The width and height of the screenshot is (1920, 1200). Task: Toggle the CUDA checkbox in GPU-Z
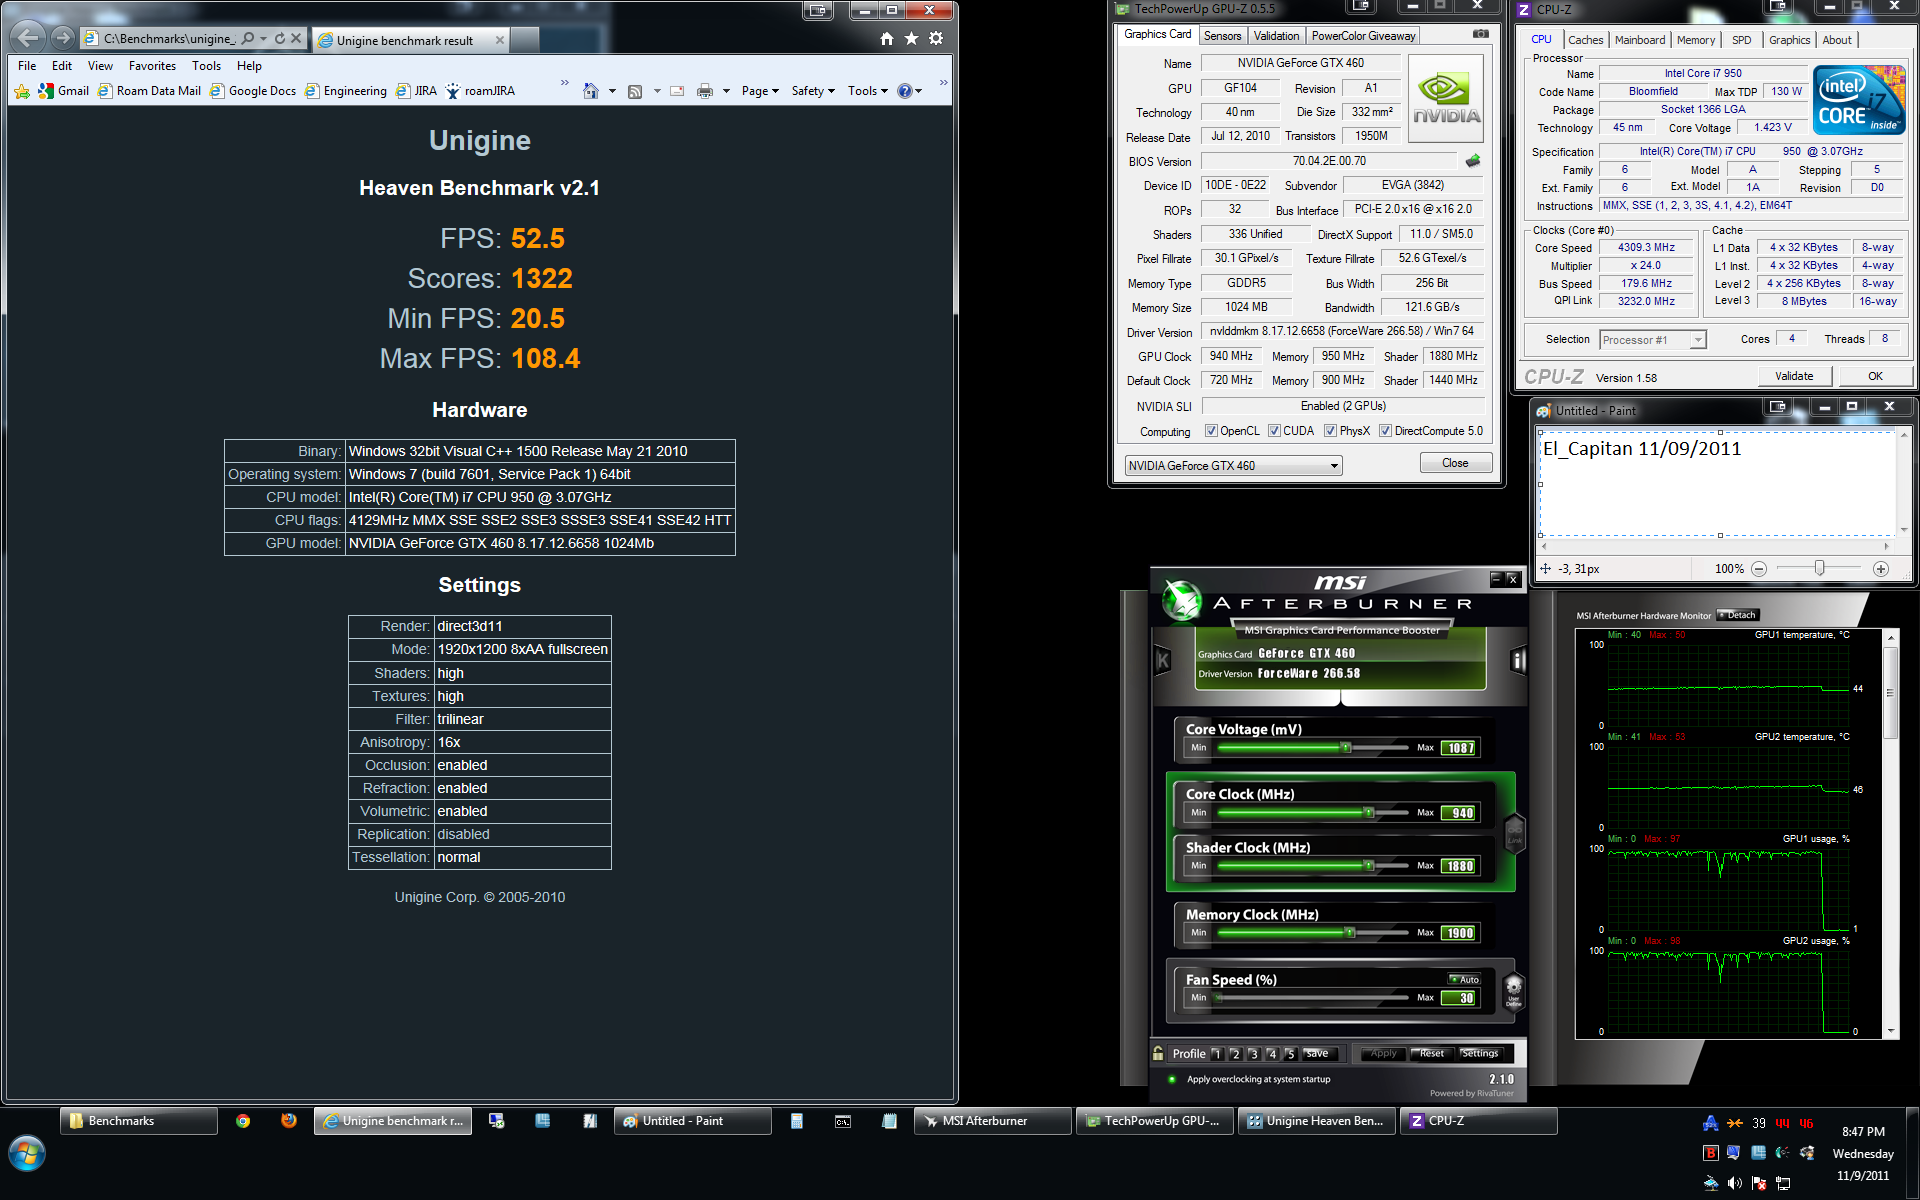point(1274,431)
